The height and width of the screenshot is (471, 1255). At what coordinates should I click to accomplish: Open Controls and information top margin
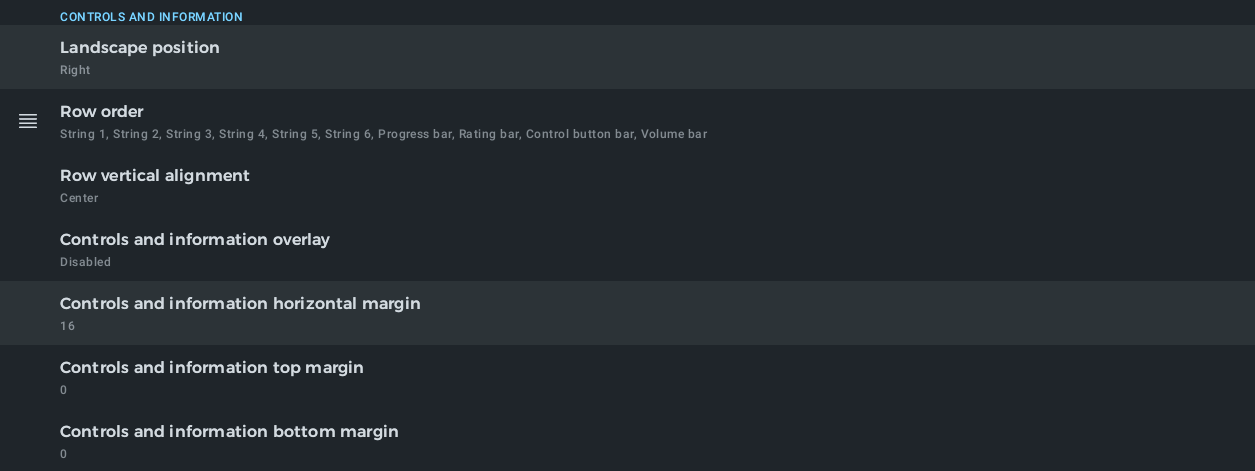(x=212, y=368)
